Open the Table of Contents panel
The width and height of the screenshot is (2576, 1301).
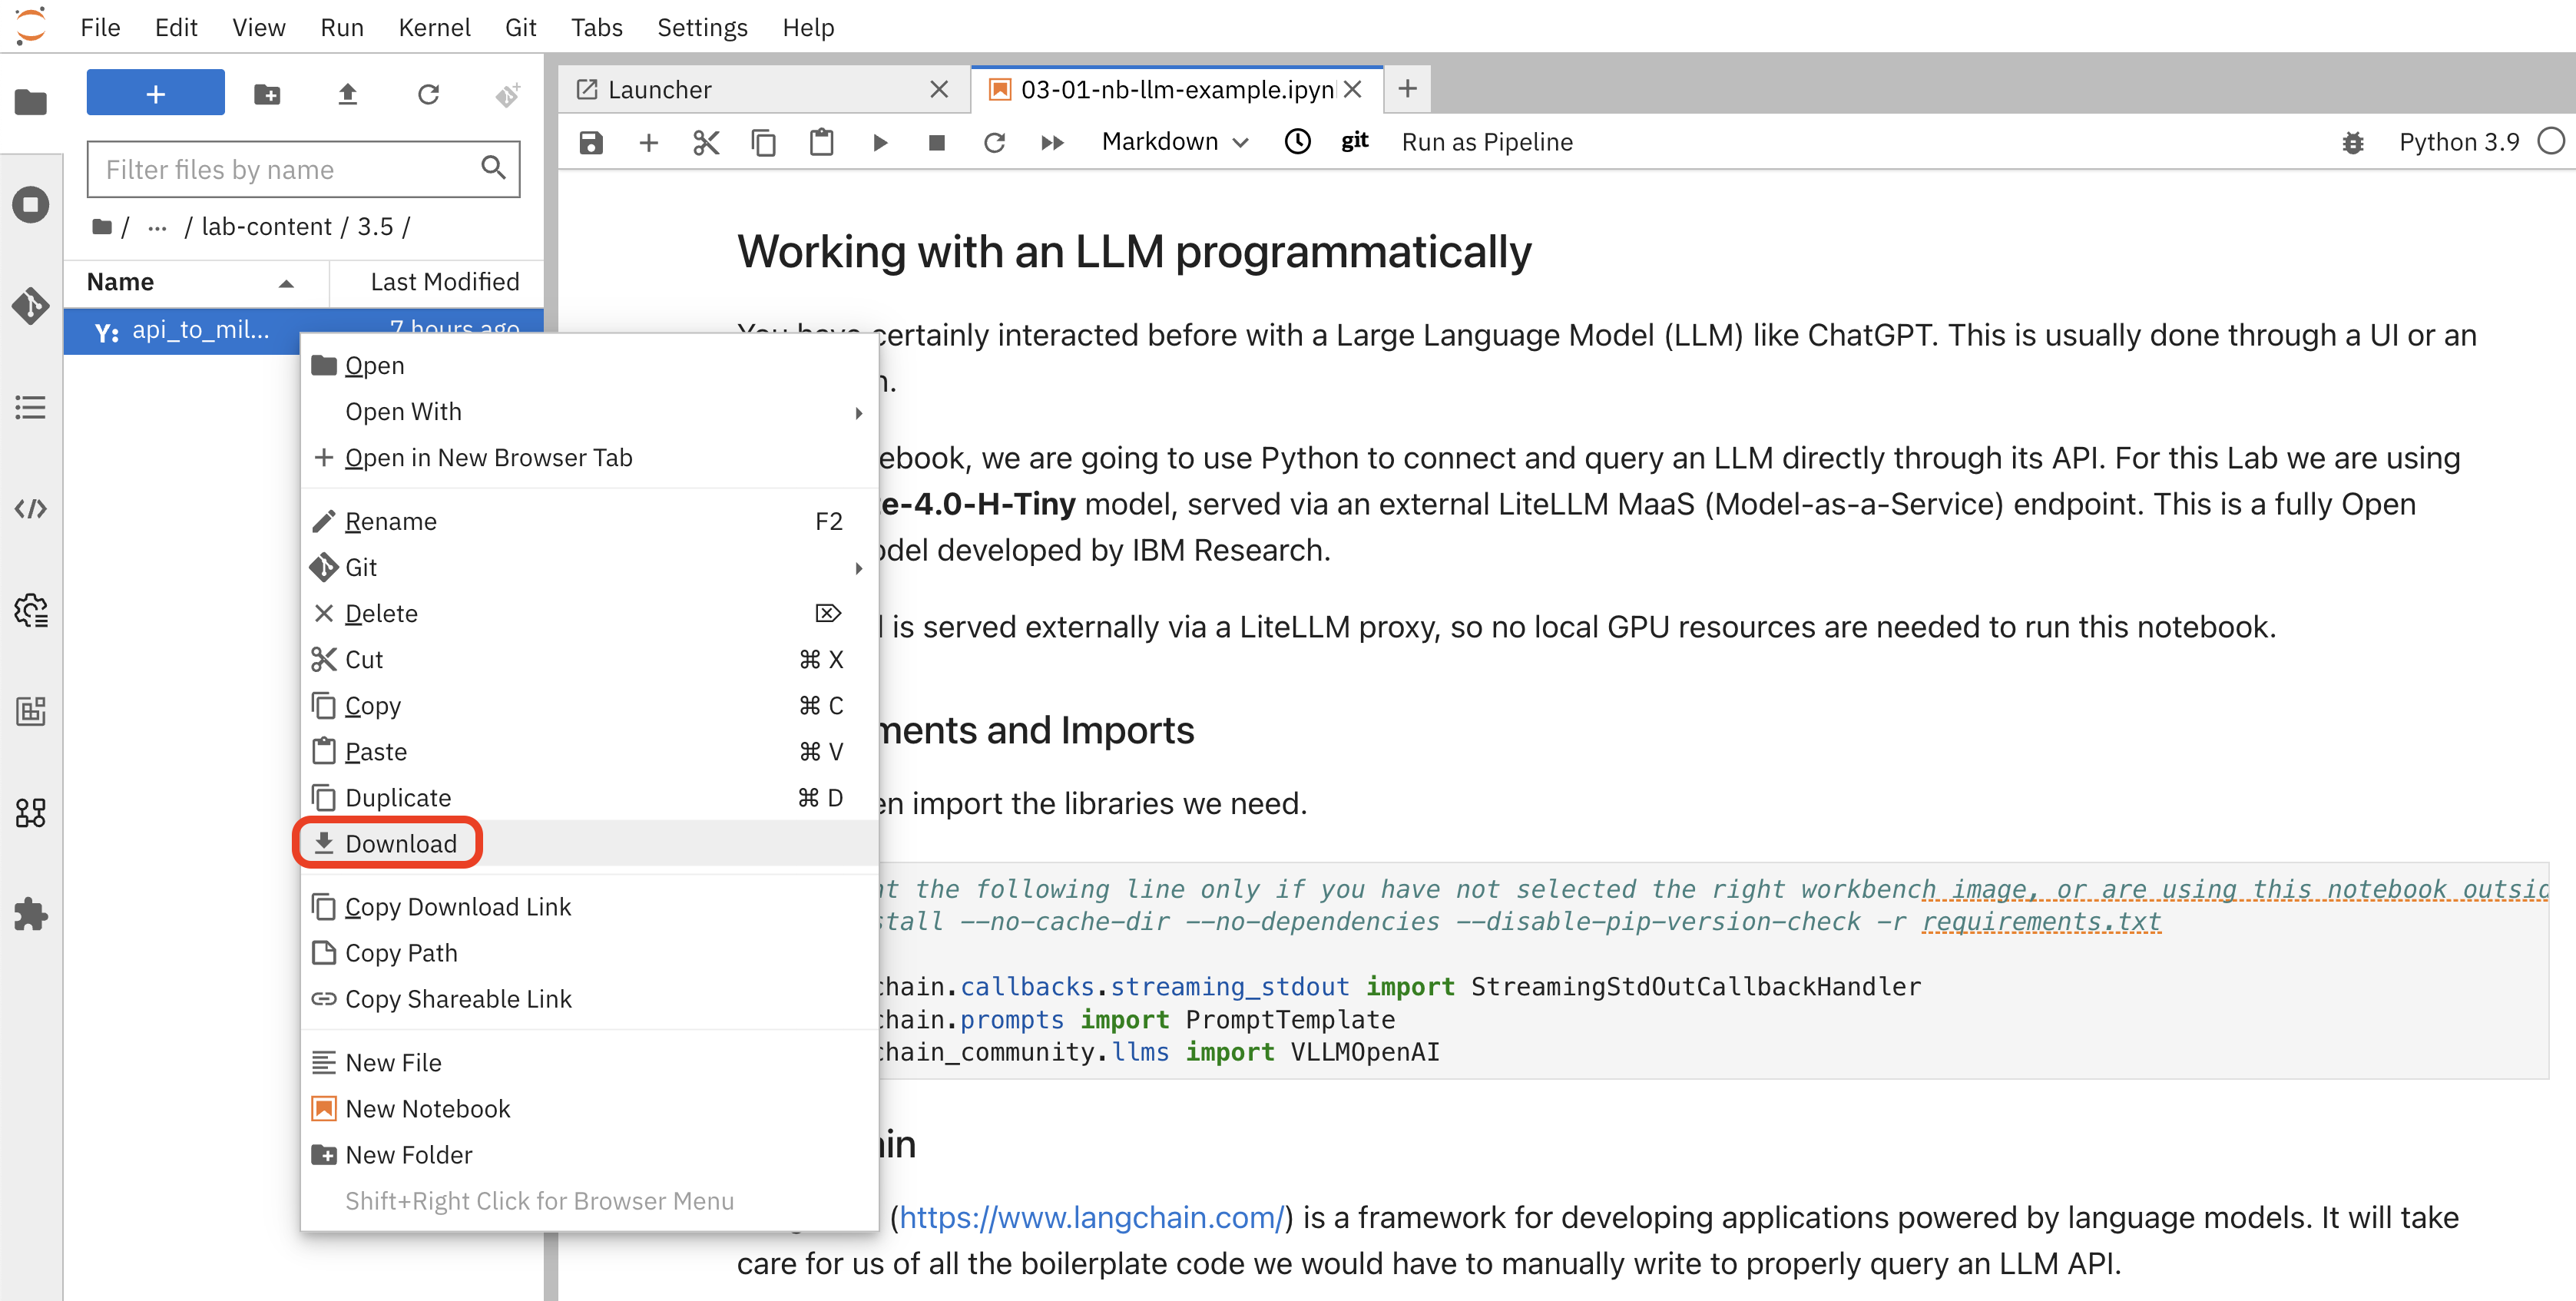31,407
